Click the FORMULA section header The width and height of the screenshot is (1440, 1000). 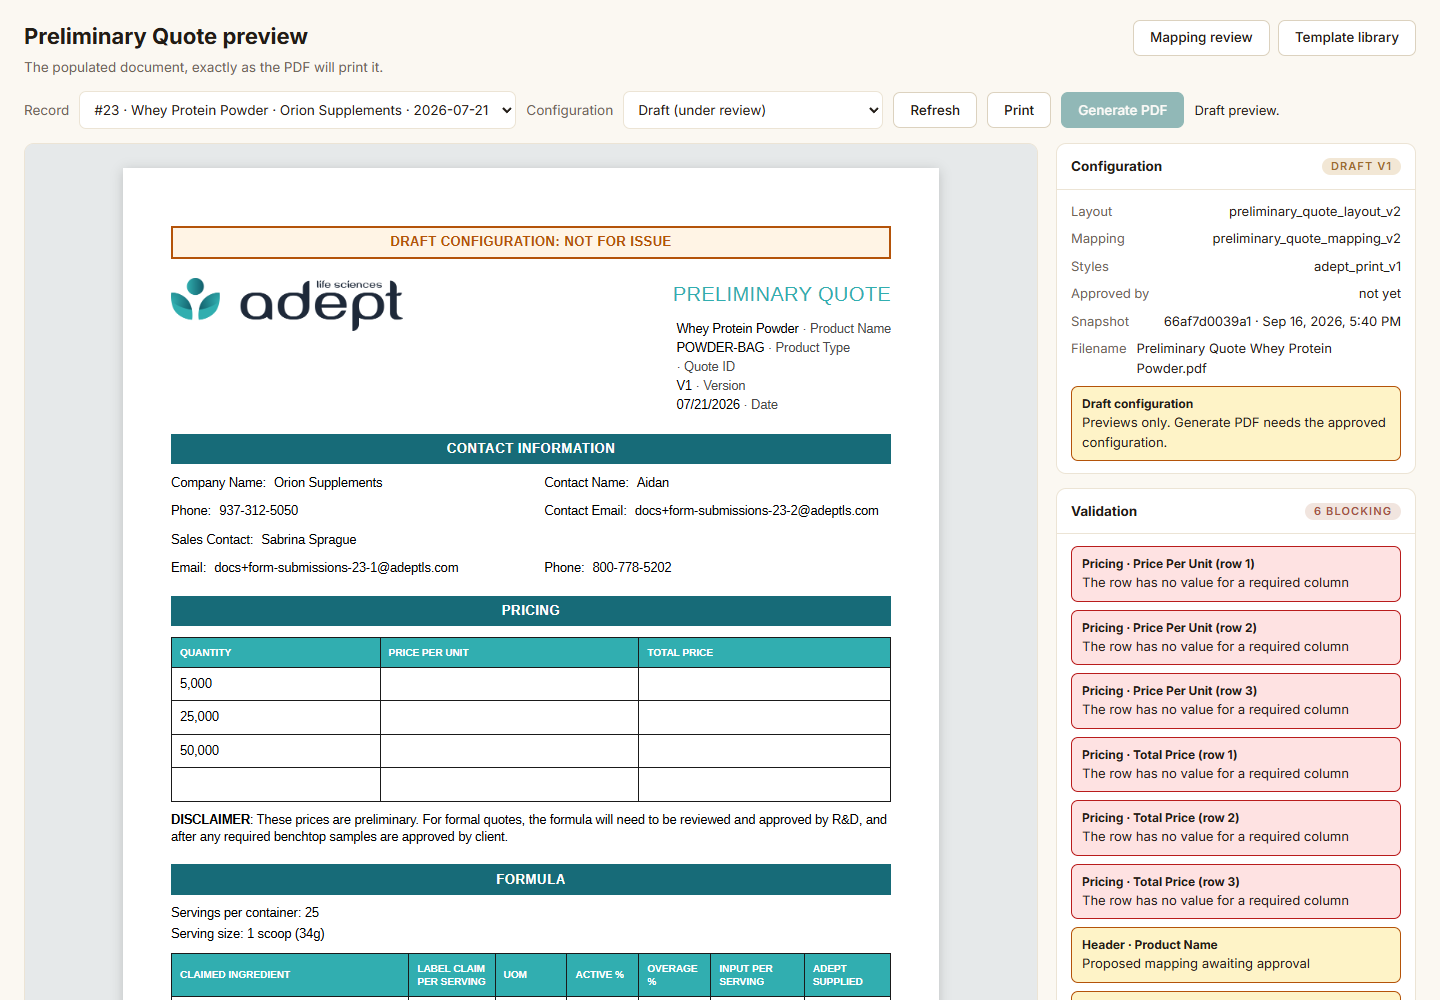(531, 880)
